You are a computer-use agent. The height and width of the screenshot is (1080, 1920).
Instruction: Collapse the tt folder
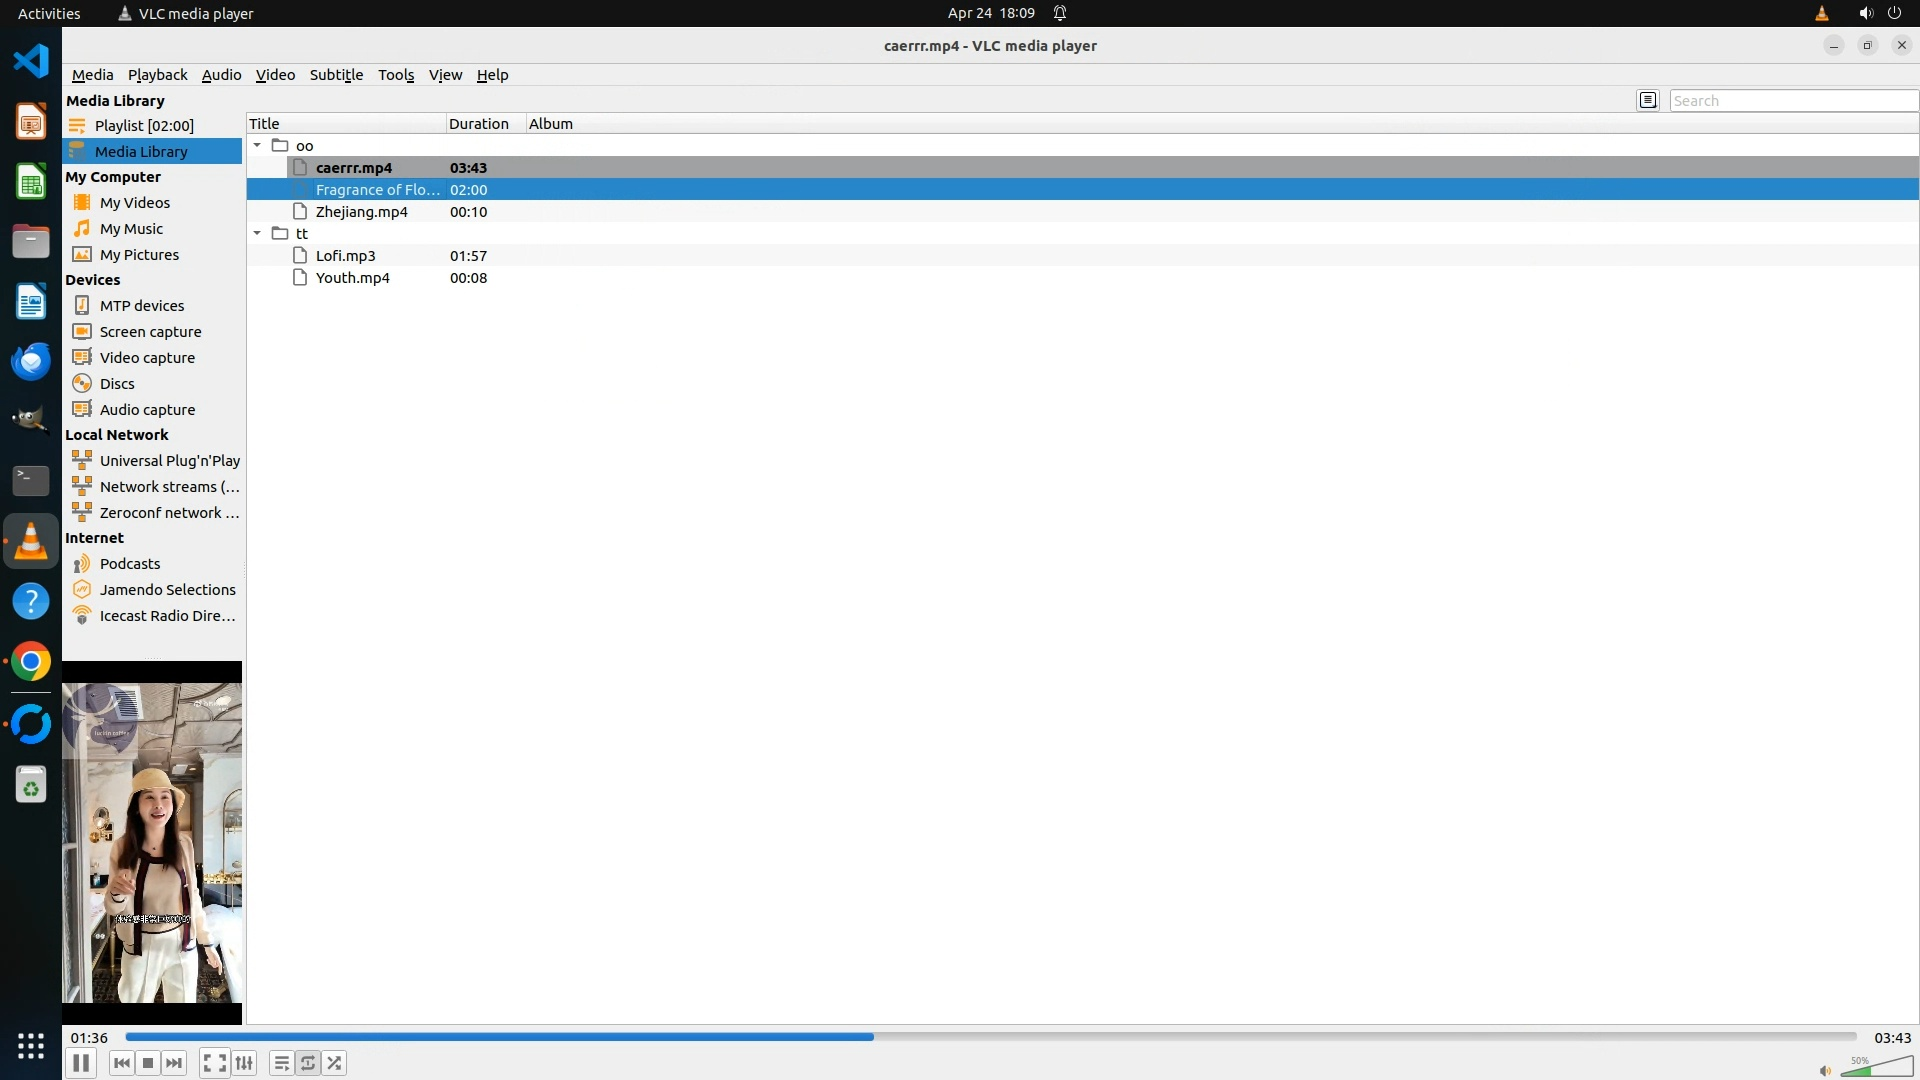click(x=257, y=233)
